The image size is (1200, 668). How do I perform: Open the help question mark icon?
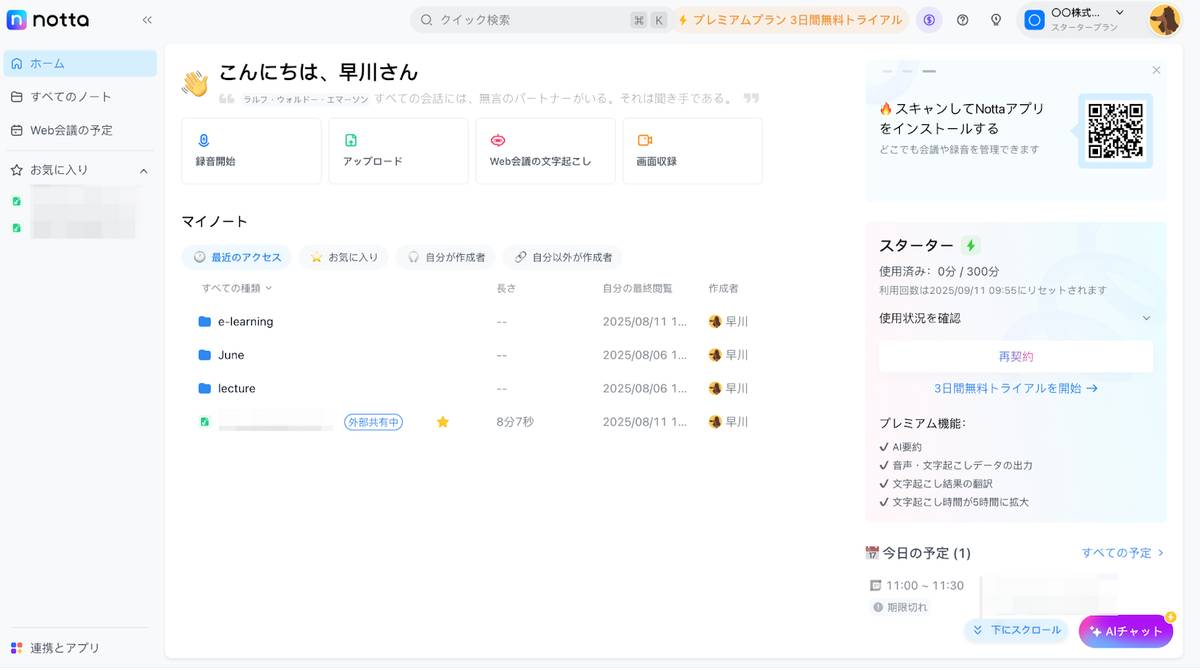coord(963,20)
